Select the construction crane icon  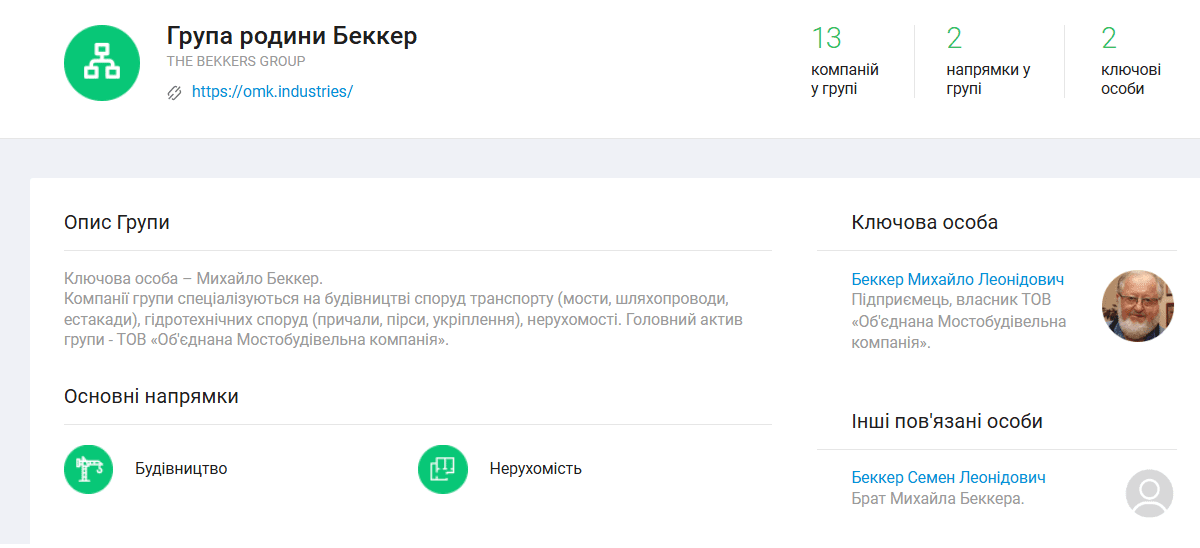click(89, 469)
